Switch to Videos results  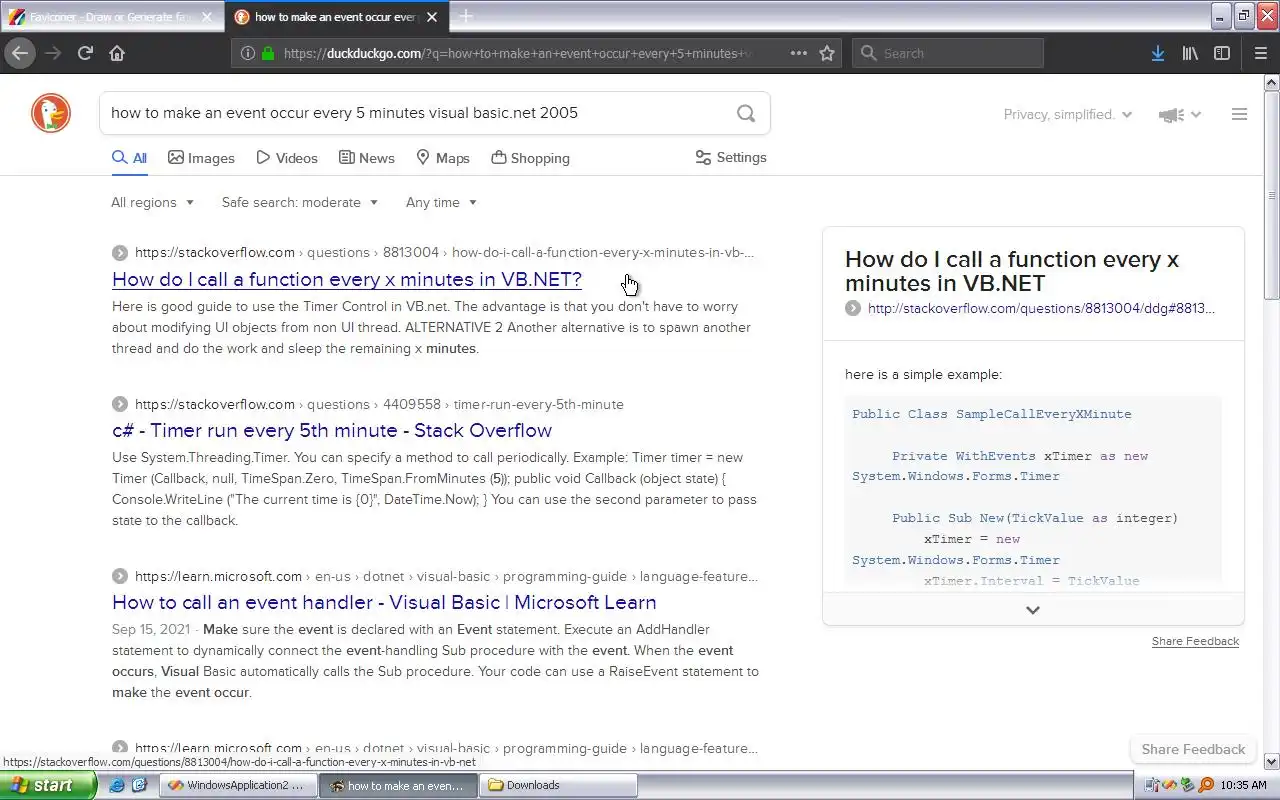[287, 158]
